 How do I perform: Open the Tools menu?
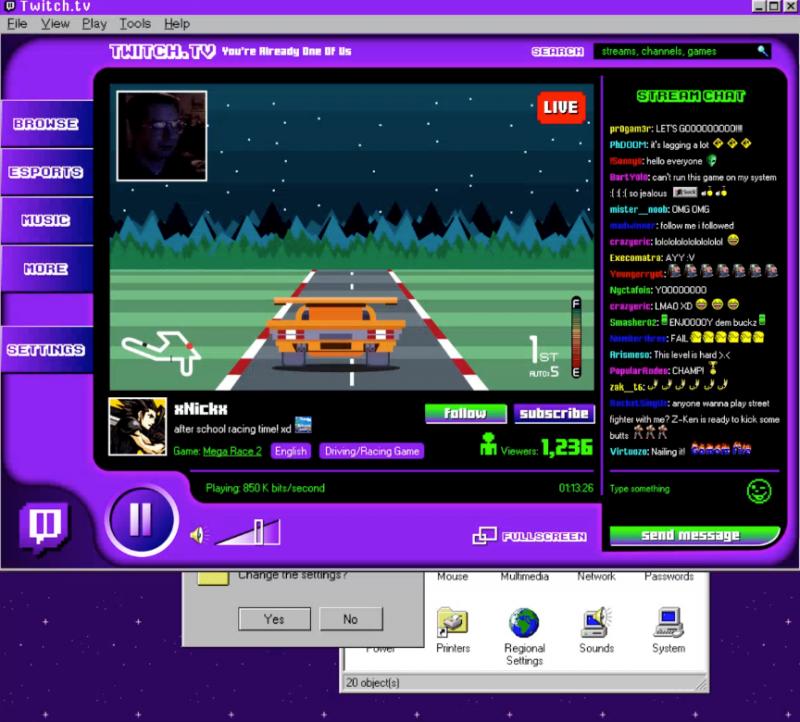(x=135, y=23)
